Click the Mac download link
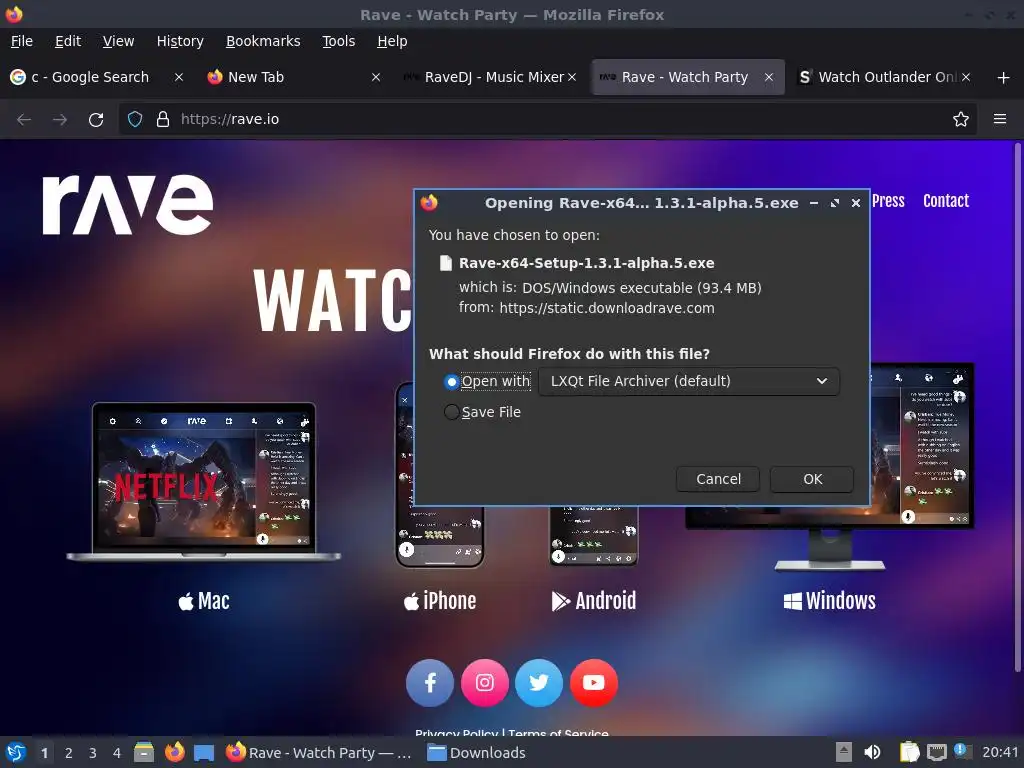 click(x=204, y=601)
